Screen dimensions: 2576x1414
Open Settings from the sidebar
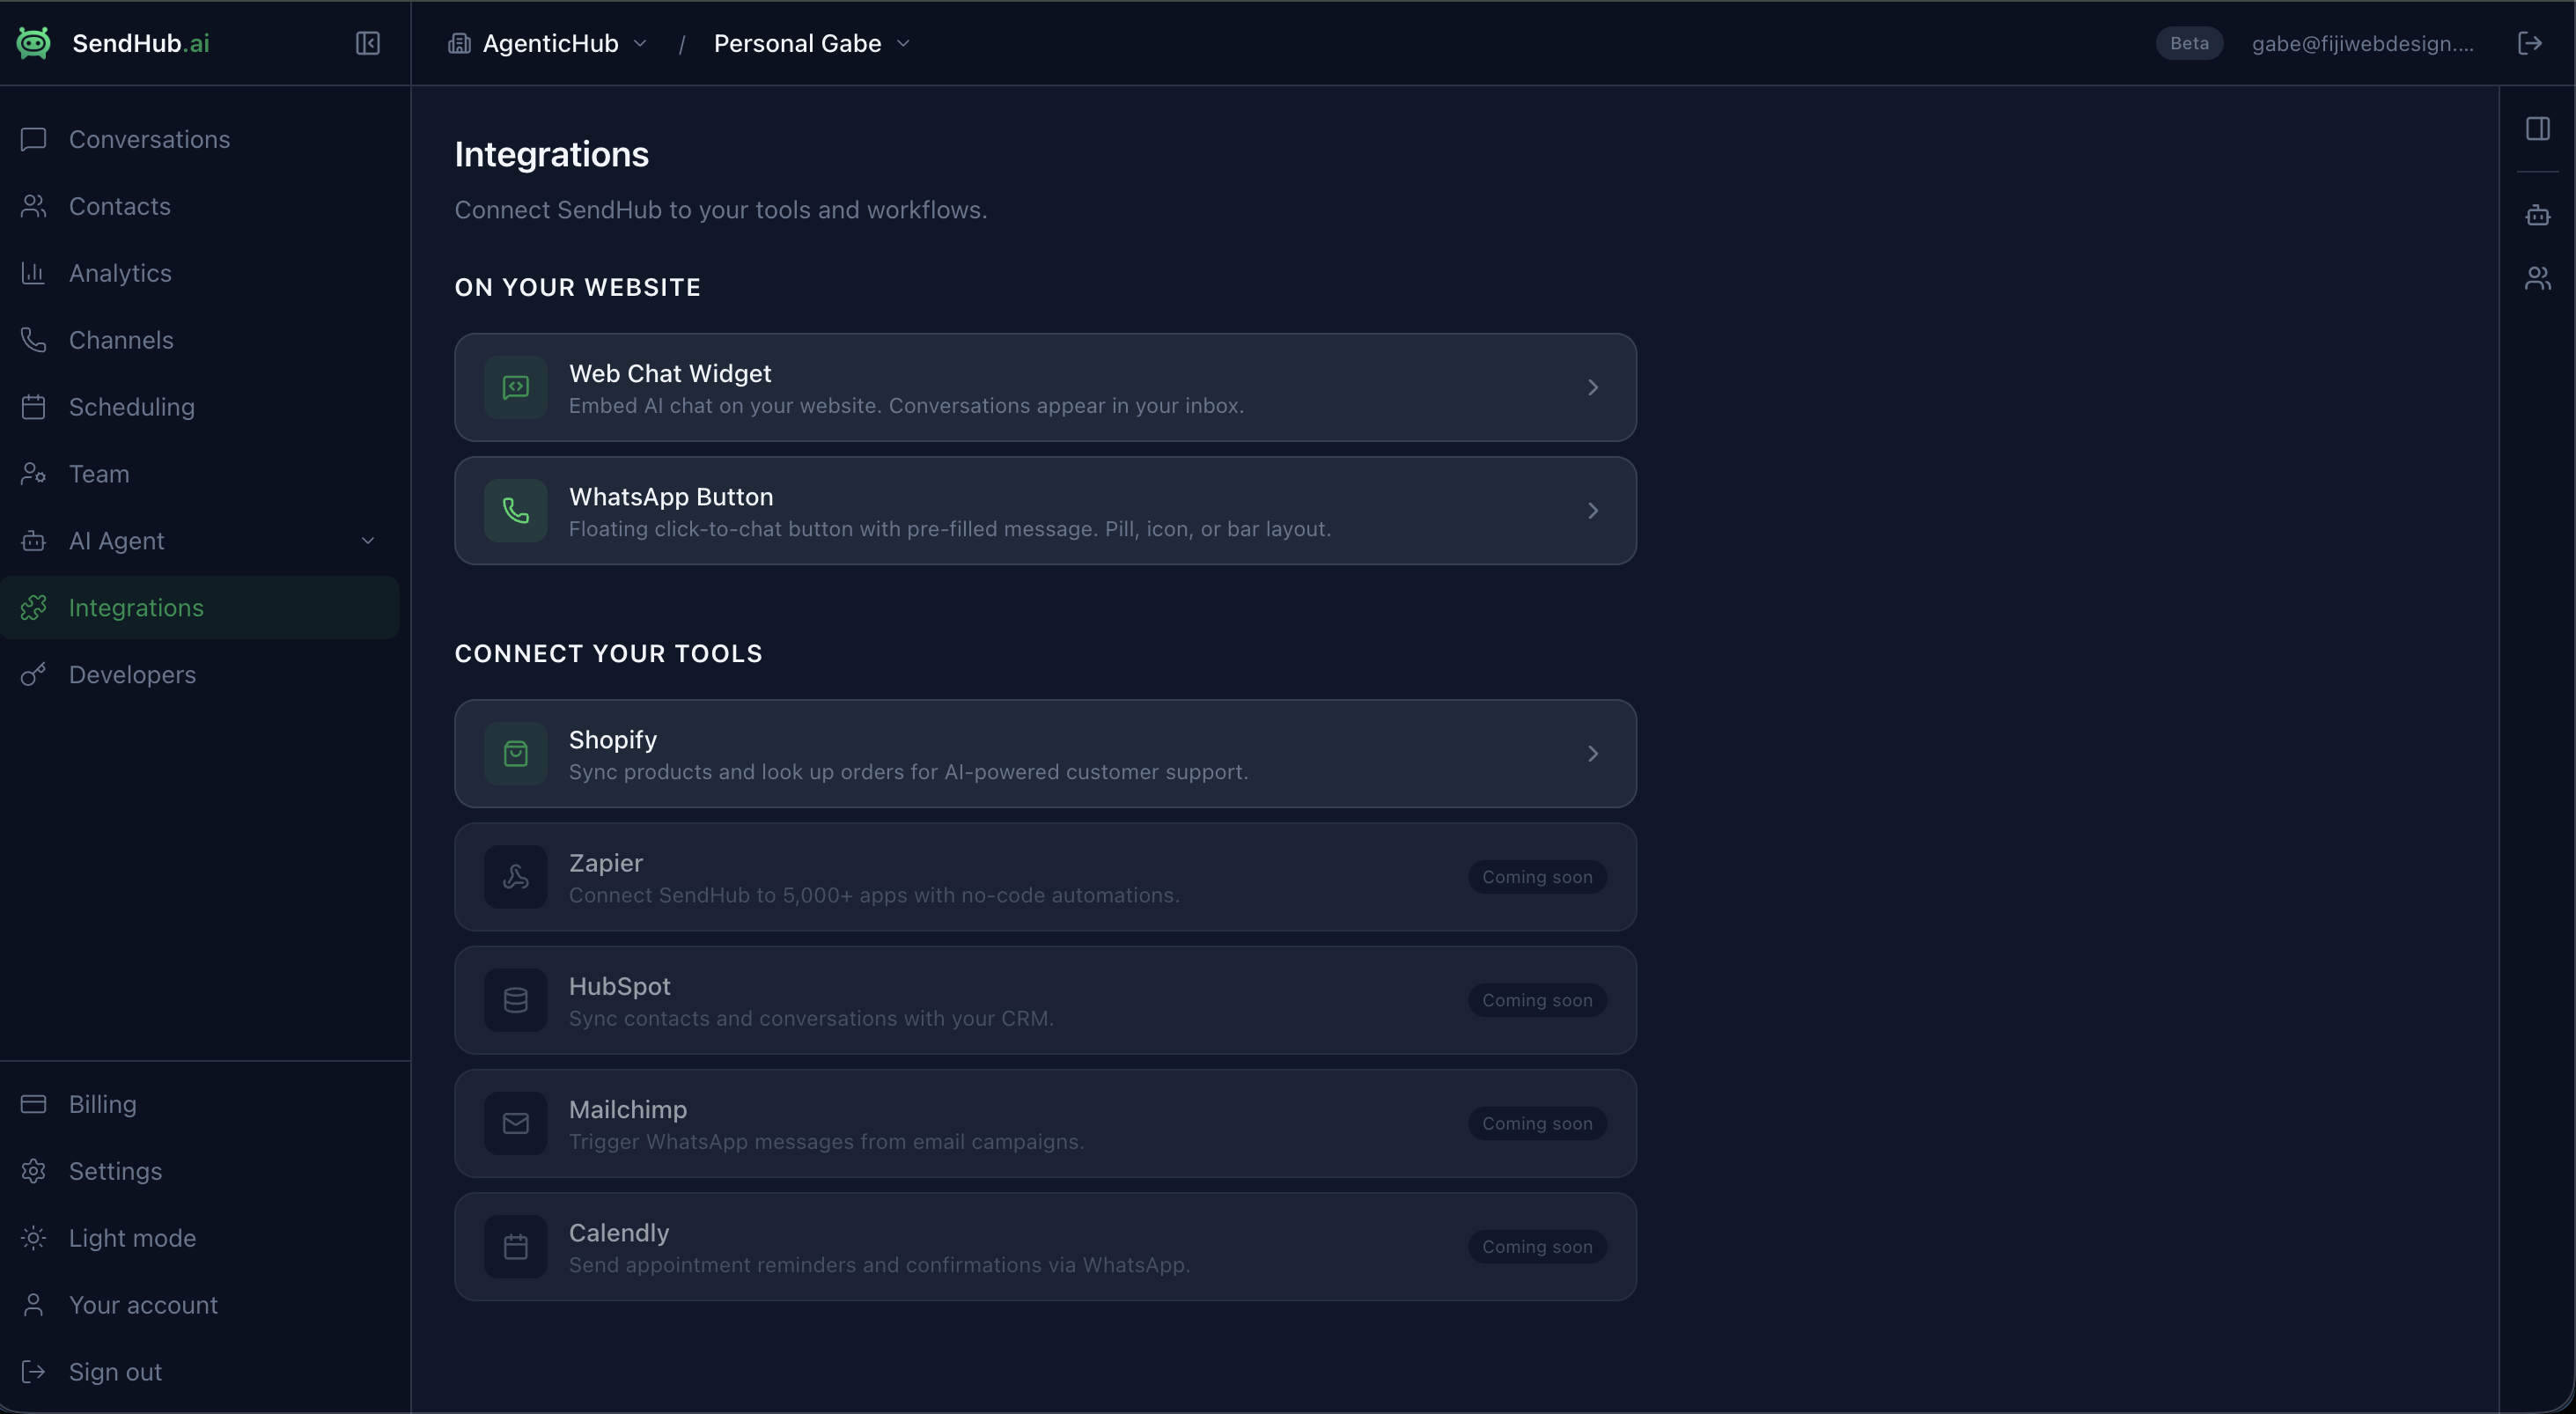coord(200,1171)
